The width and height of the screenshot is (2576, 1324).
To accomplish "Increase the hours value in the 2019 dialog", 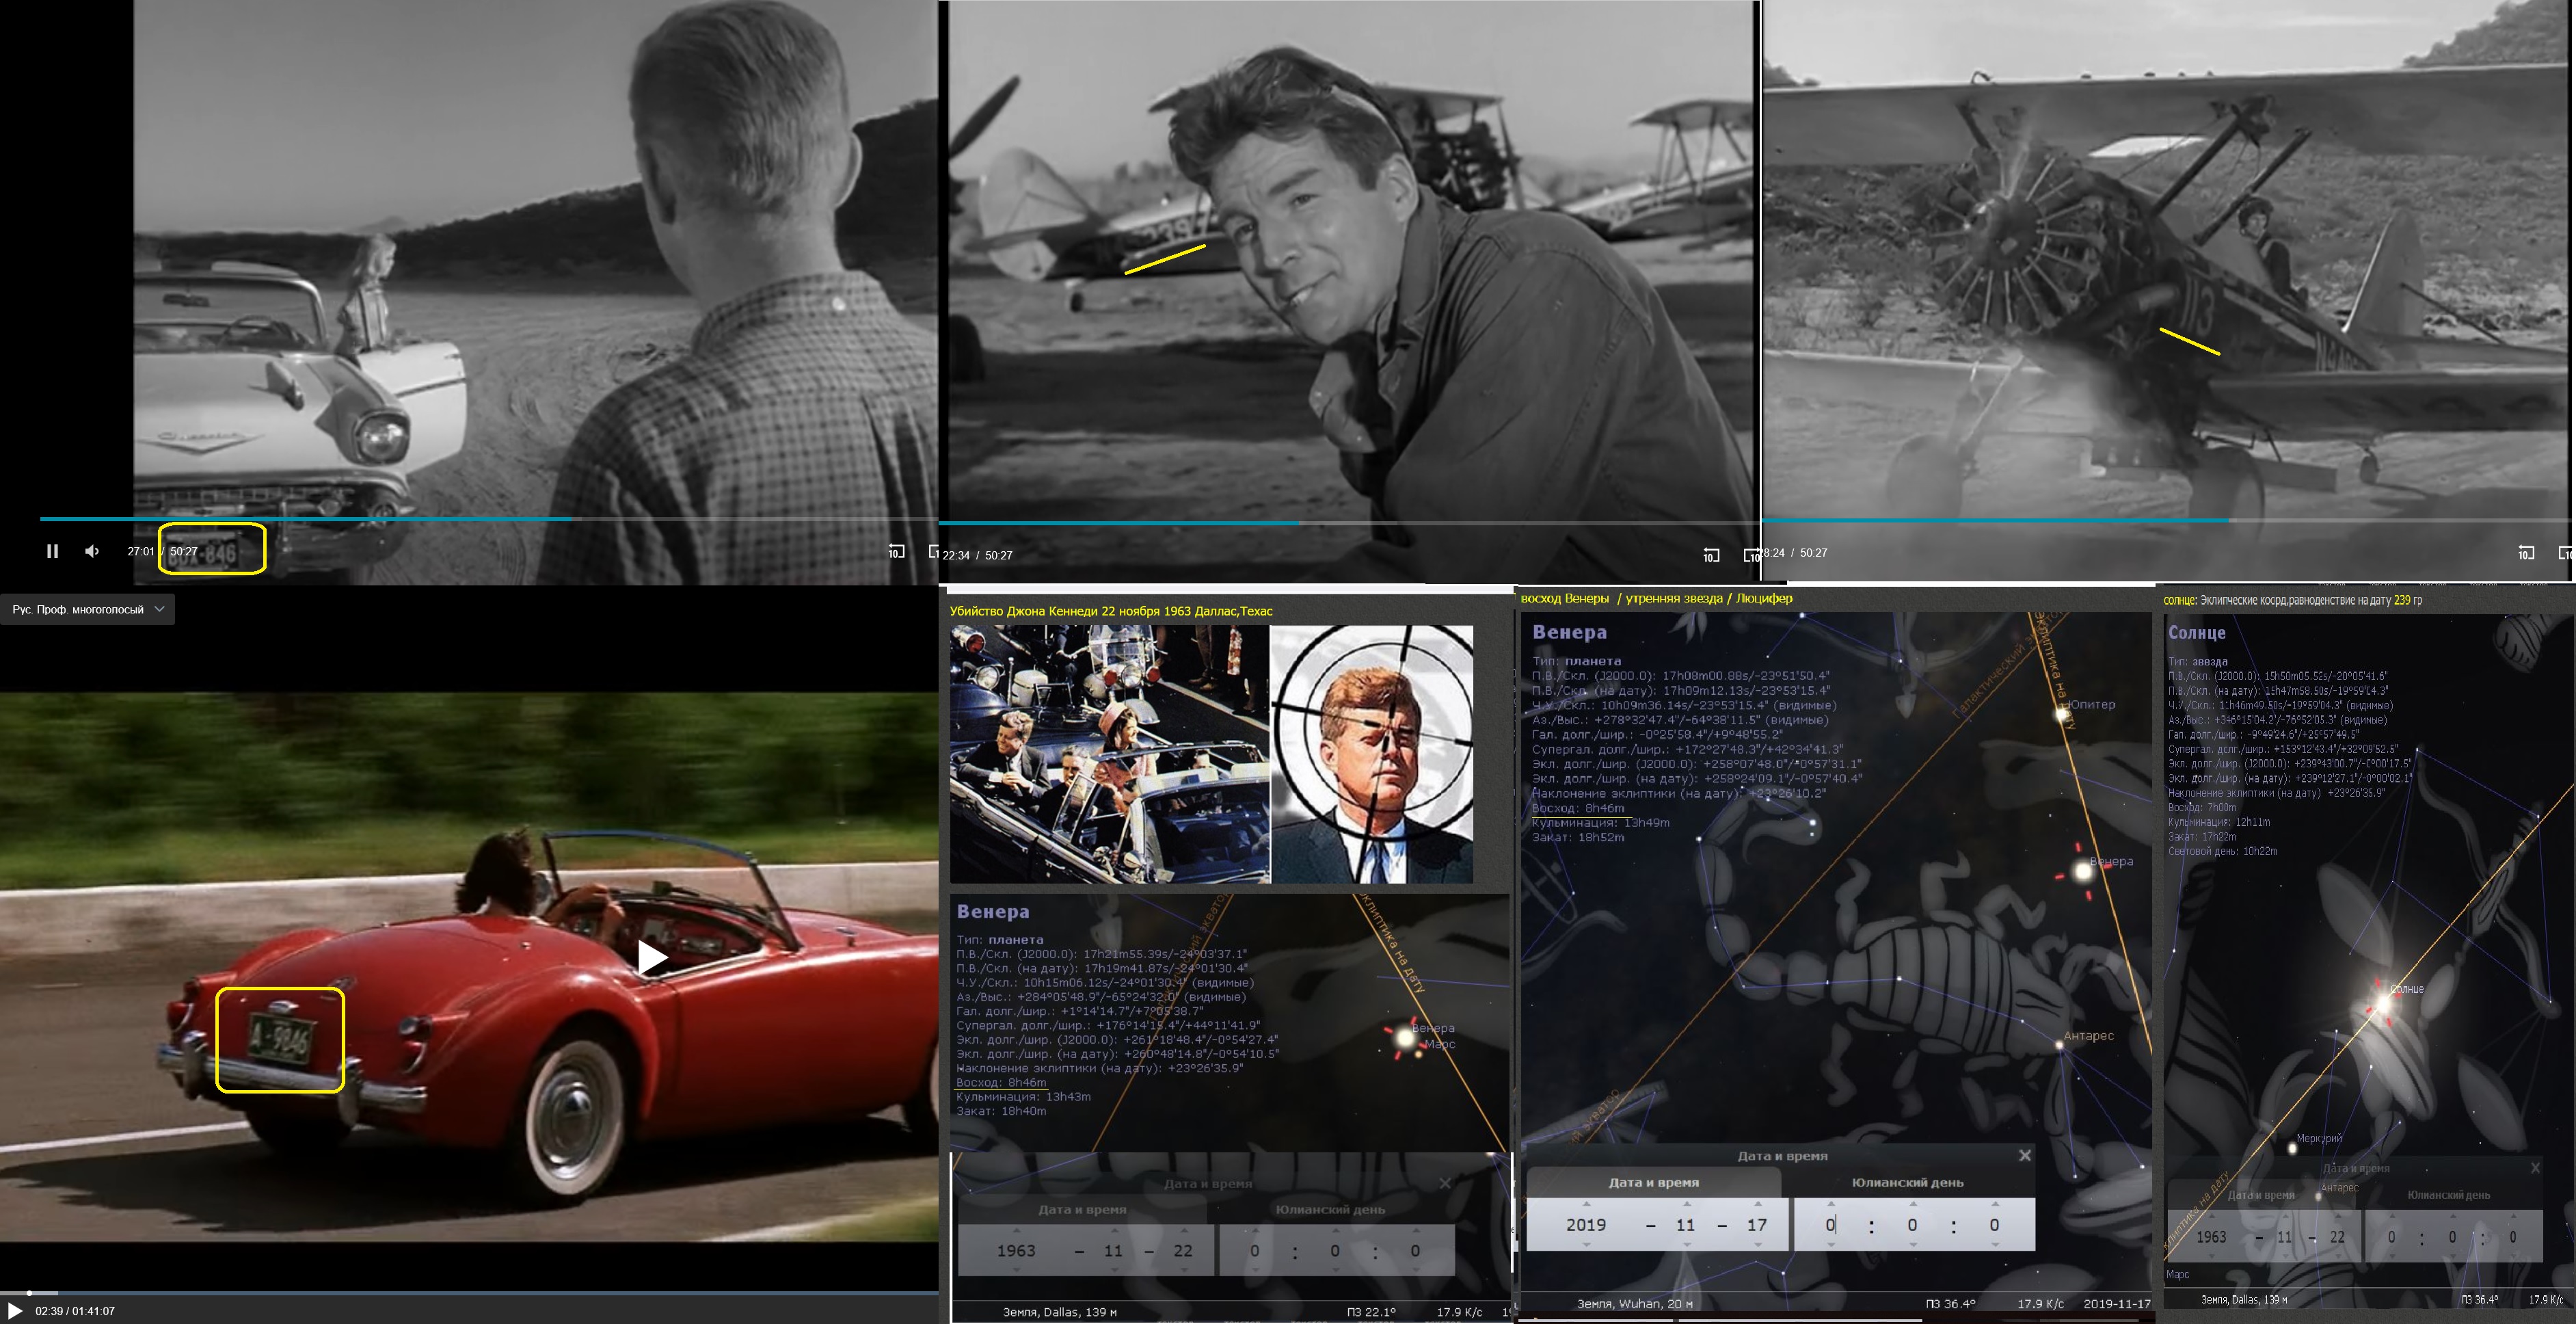I will tap(1831, 1204).
